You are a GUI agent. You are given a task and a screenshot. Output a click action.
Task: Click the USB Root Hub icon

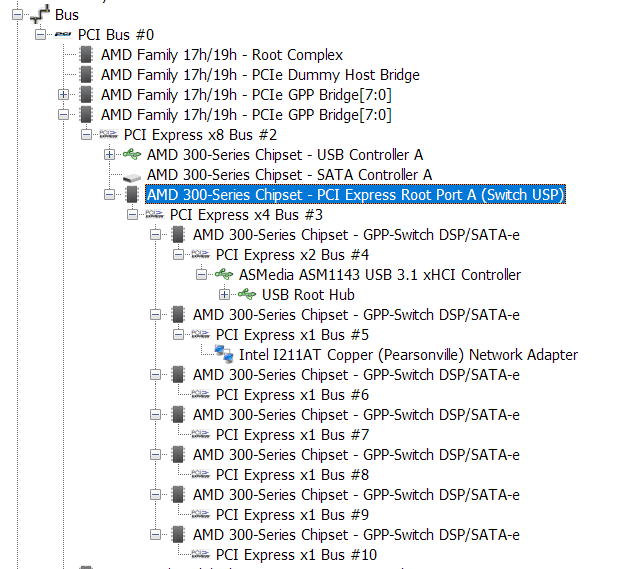[x=247, y=294]
